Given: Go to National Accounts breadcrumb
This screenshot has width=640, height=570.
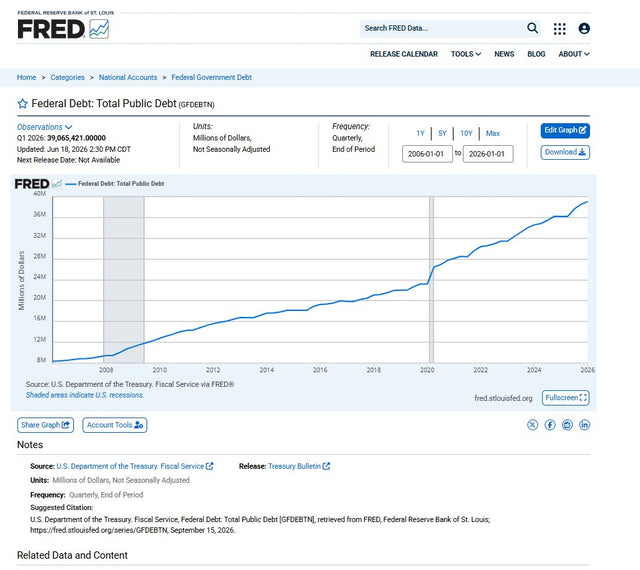Looking at the screenshot, I should click(128, 77).
